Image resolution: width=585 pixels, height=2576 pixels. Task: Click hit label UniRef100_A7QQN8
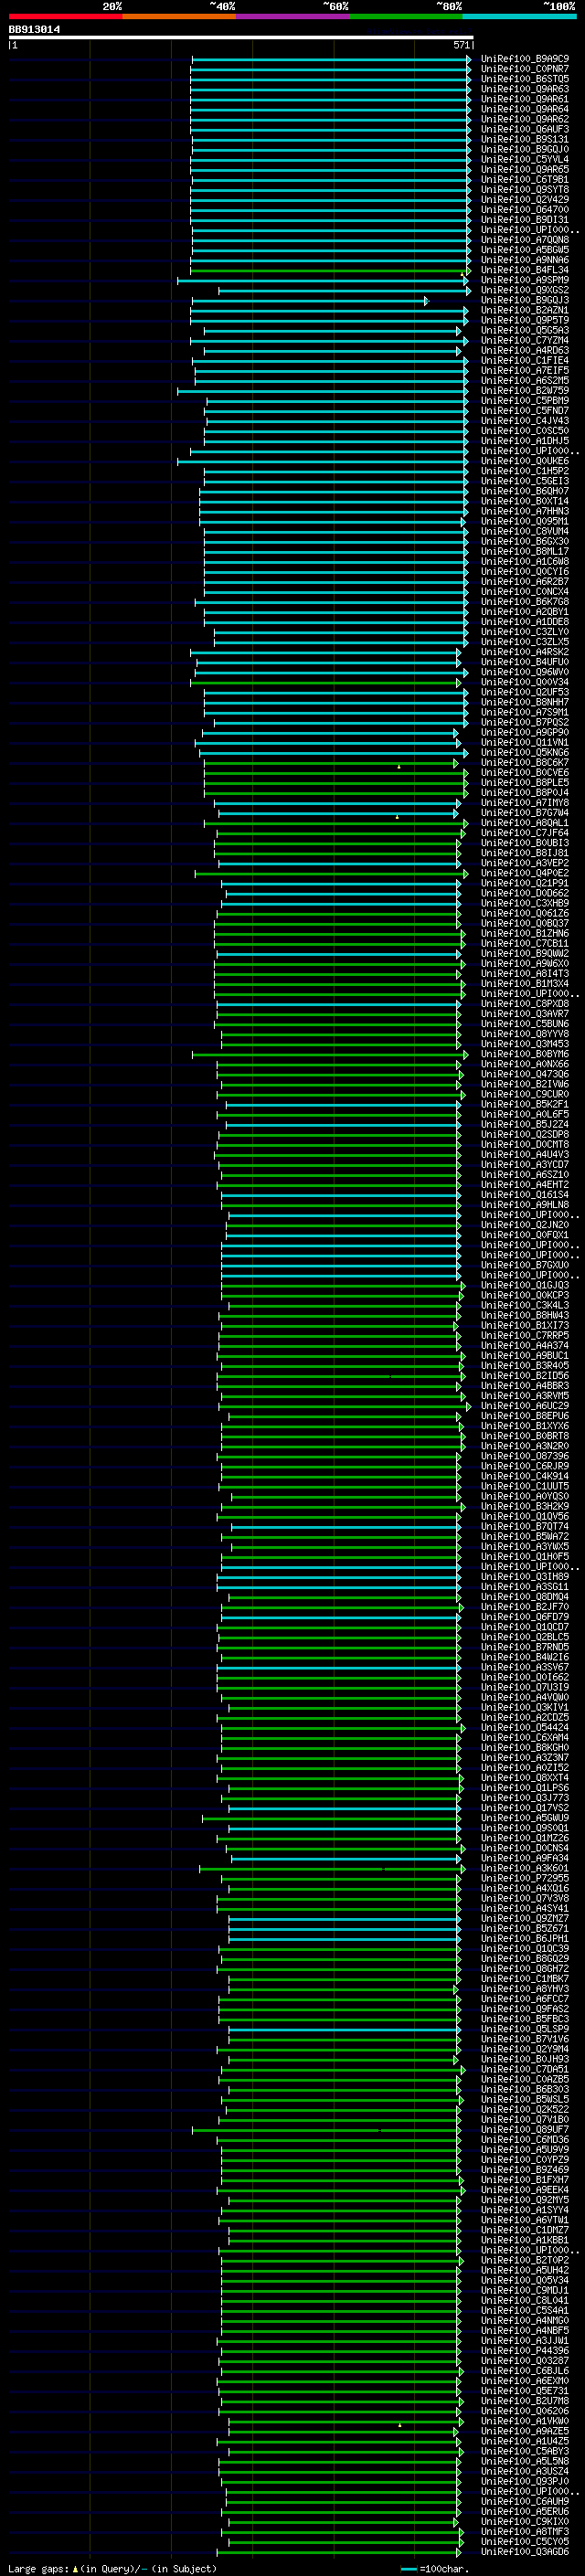click(x=524, y=240)
